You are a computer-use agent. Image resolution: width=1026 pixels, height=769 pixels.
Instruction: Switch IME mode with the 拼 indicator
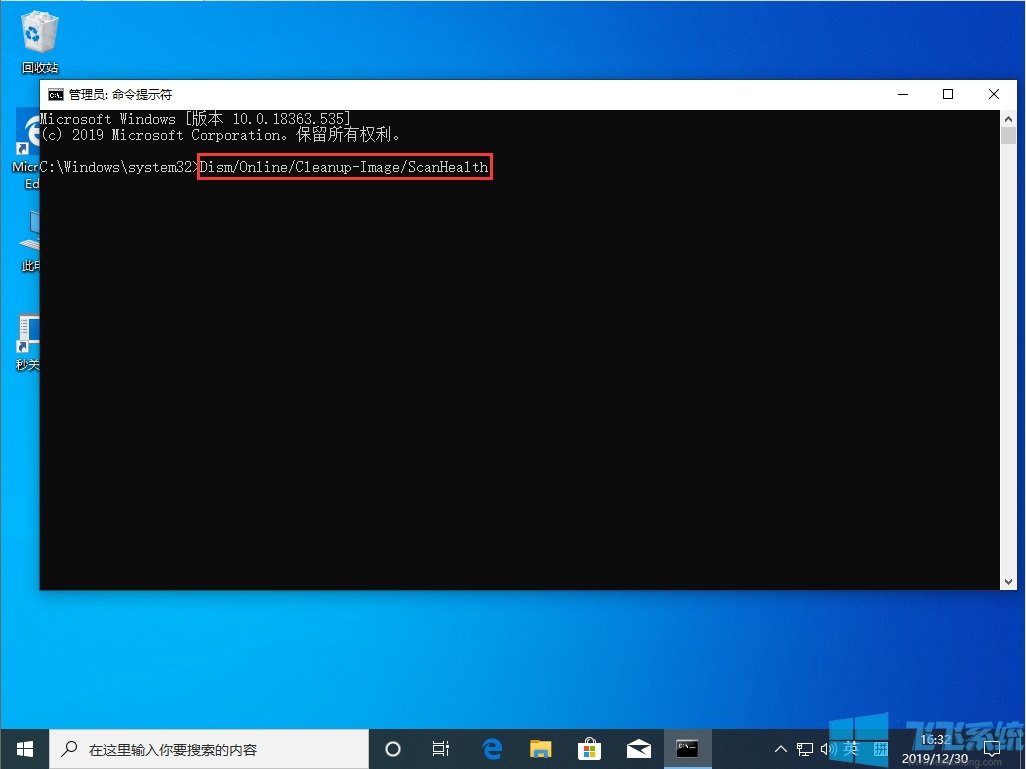coord(880,748)
